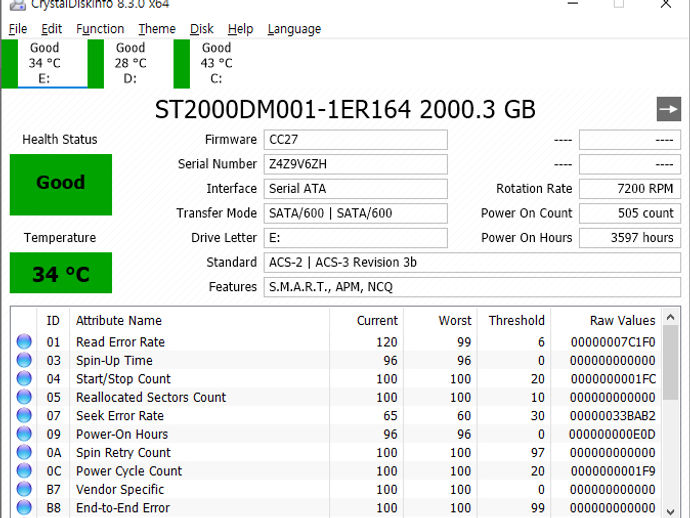Click the Worst column header
Screen dimensions: 690x518
click(x=440, y=320)
